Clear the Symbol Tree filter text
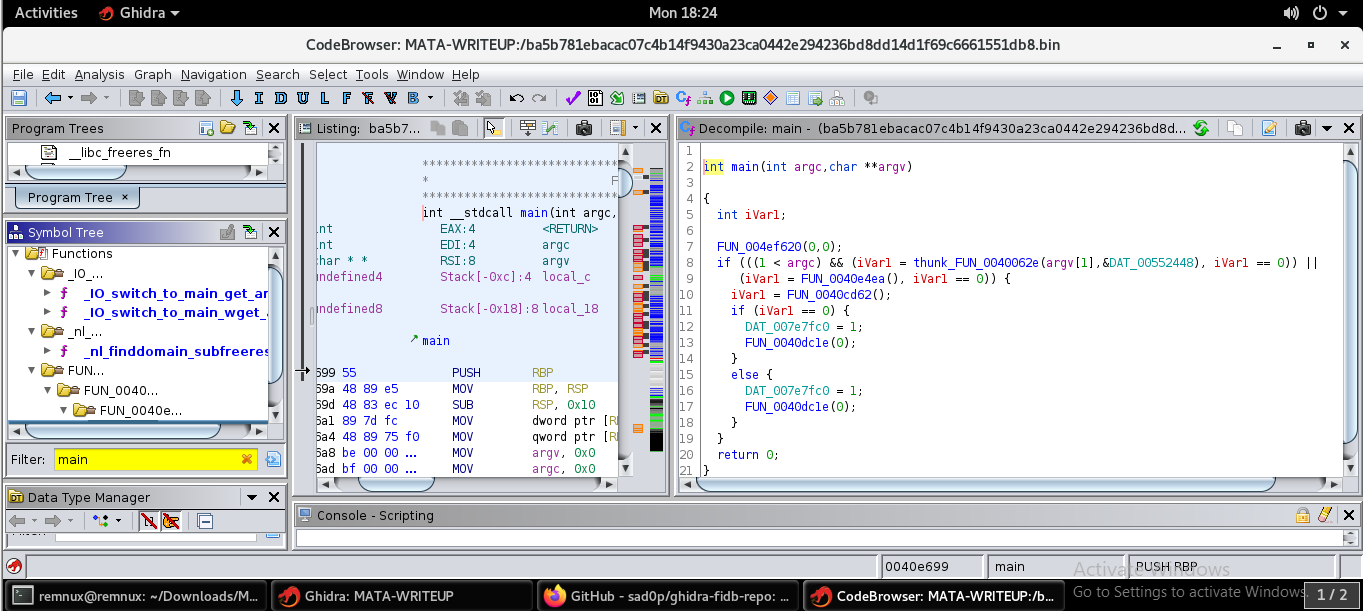Viewport: 1363px width, 611px height. click(x=246, y=459)
